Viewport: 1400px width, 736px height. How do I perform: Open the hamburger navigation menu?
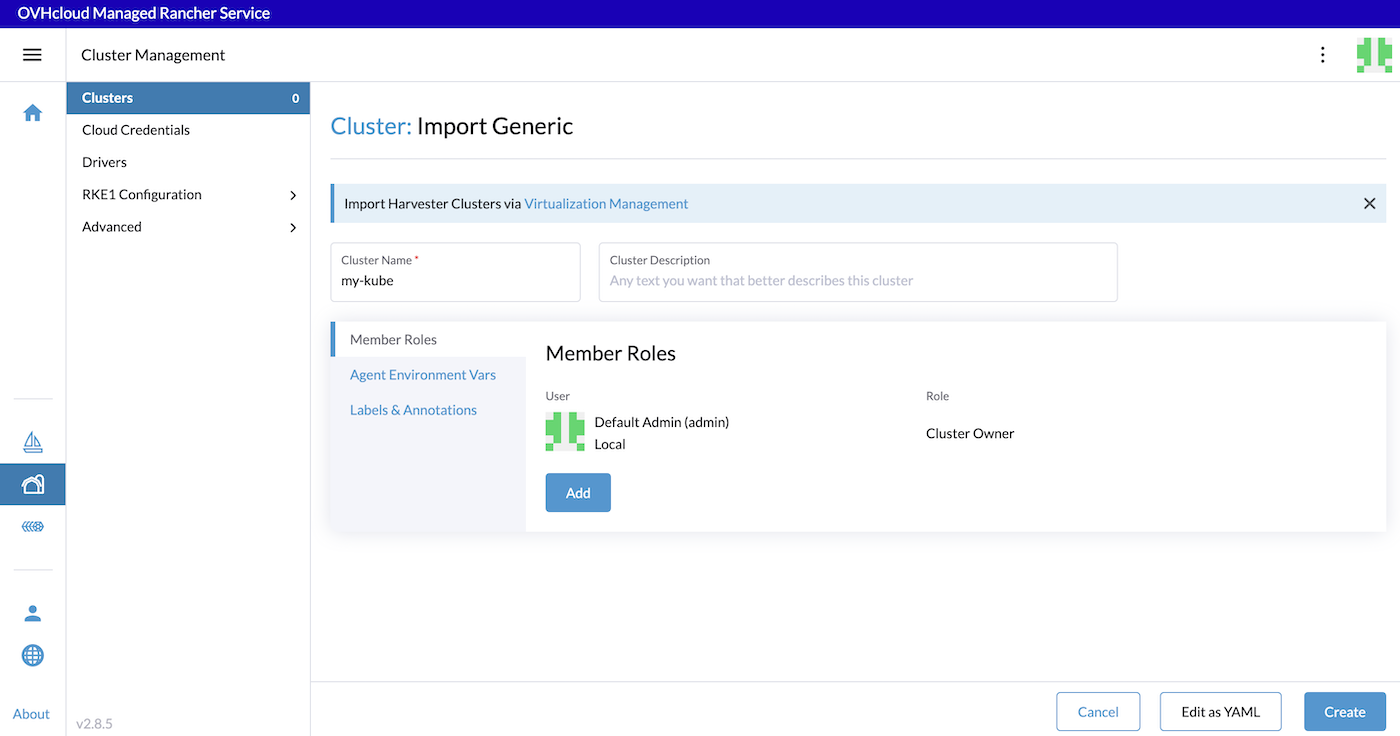[33, 54]
